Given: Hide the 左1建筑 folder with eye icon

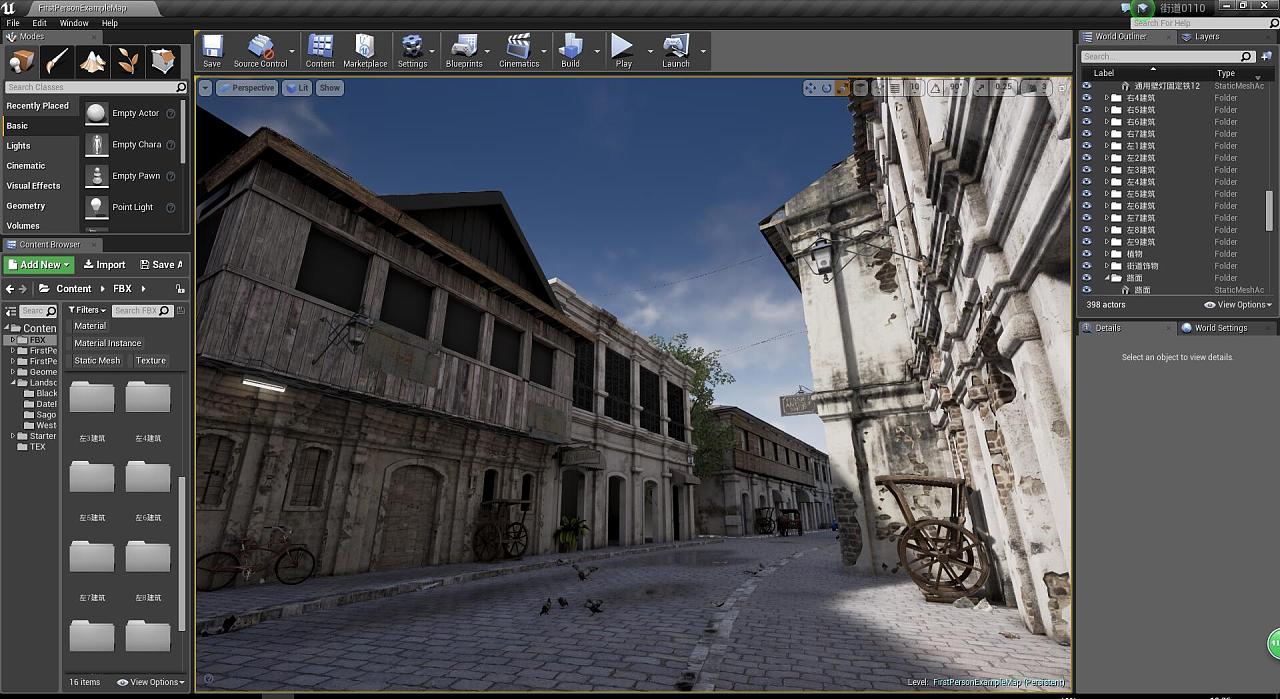Looking at the screenshot, I should (1087, 146).
